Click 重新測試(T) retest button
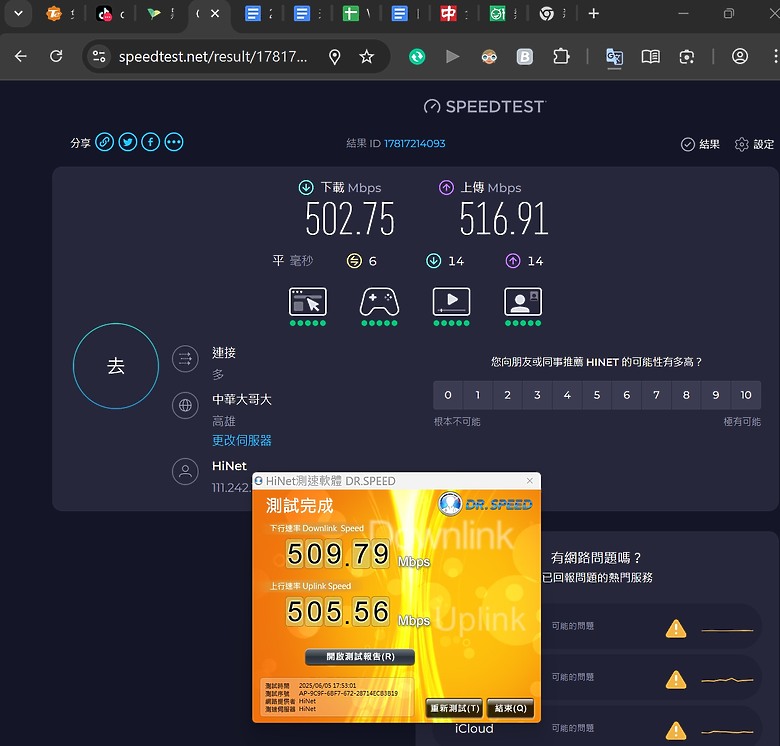This screenshot has width=780, height=746. point(455,708)
